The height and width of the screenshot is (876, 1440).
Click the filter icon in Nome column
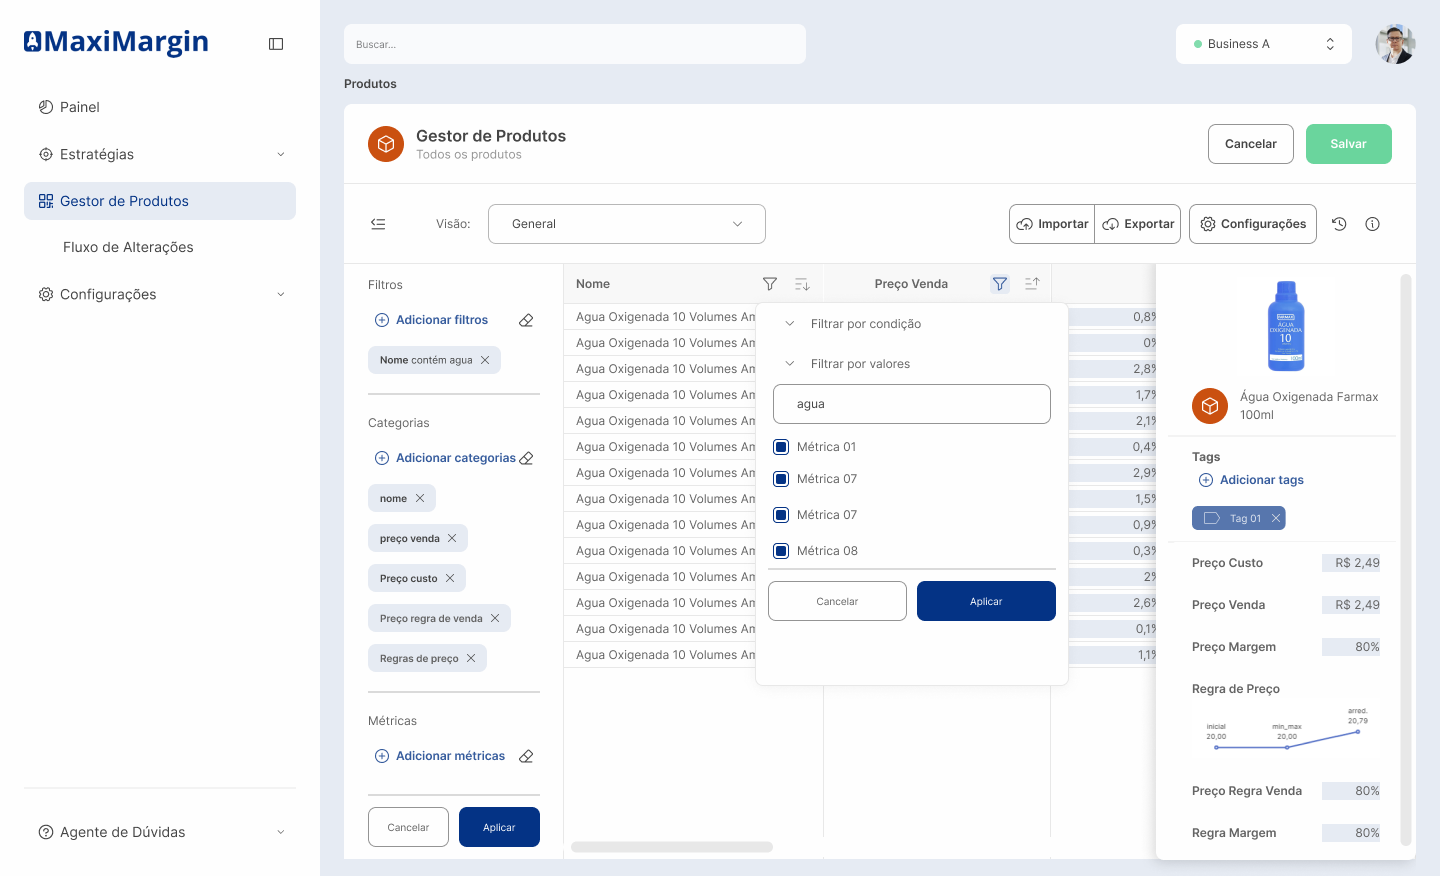pos(770,284)
